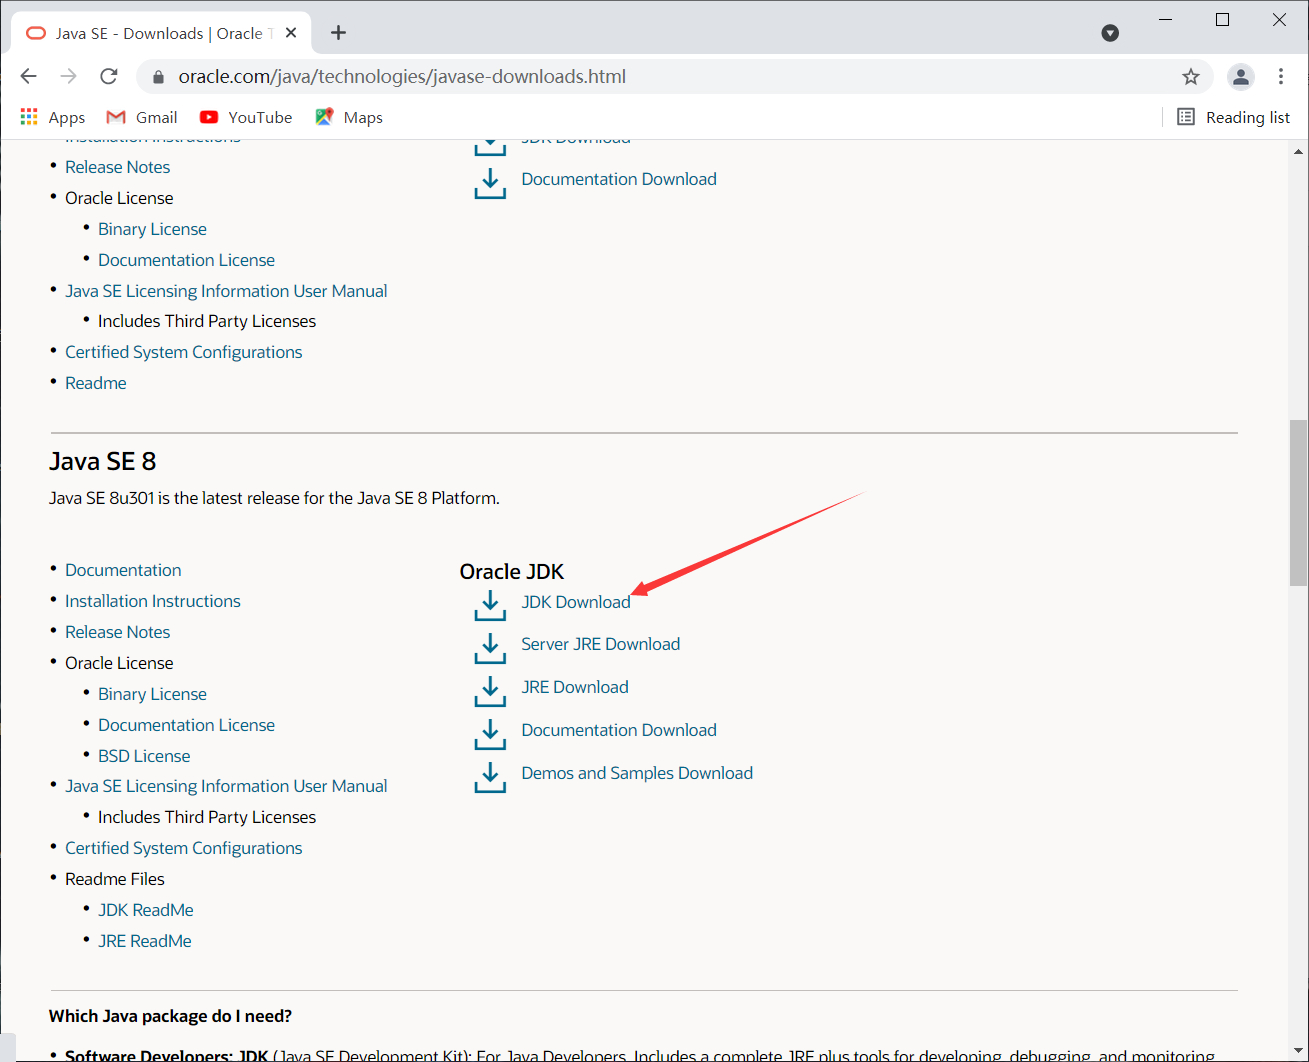
Task: Open the Readme link
Action: [x=96, y=383]
